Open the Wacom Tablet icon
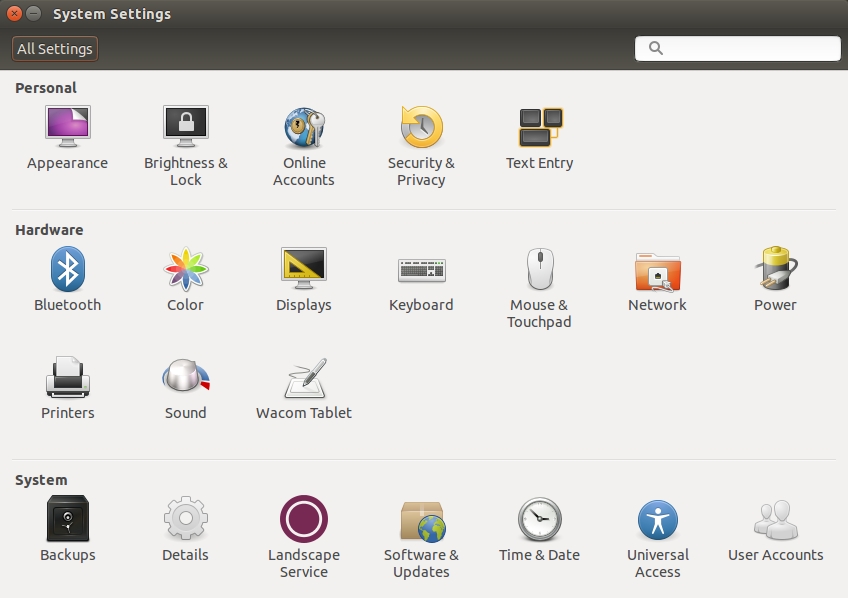The width and height of the screenshot is (848, 598). pos(306,377)
